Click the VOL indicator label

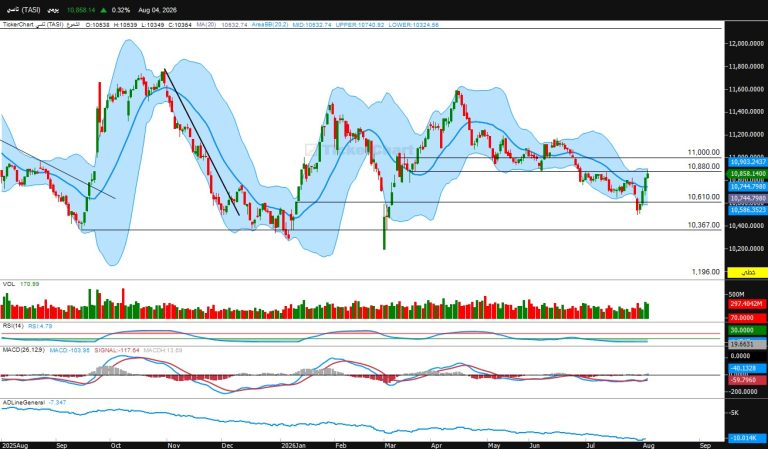pos(9,284)
